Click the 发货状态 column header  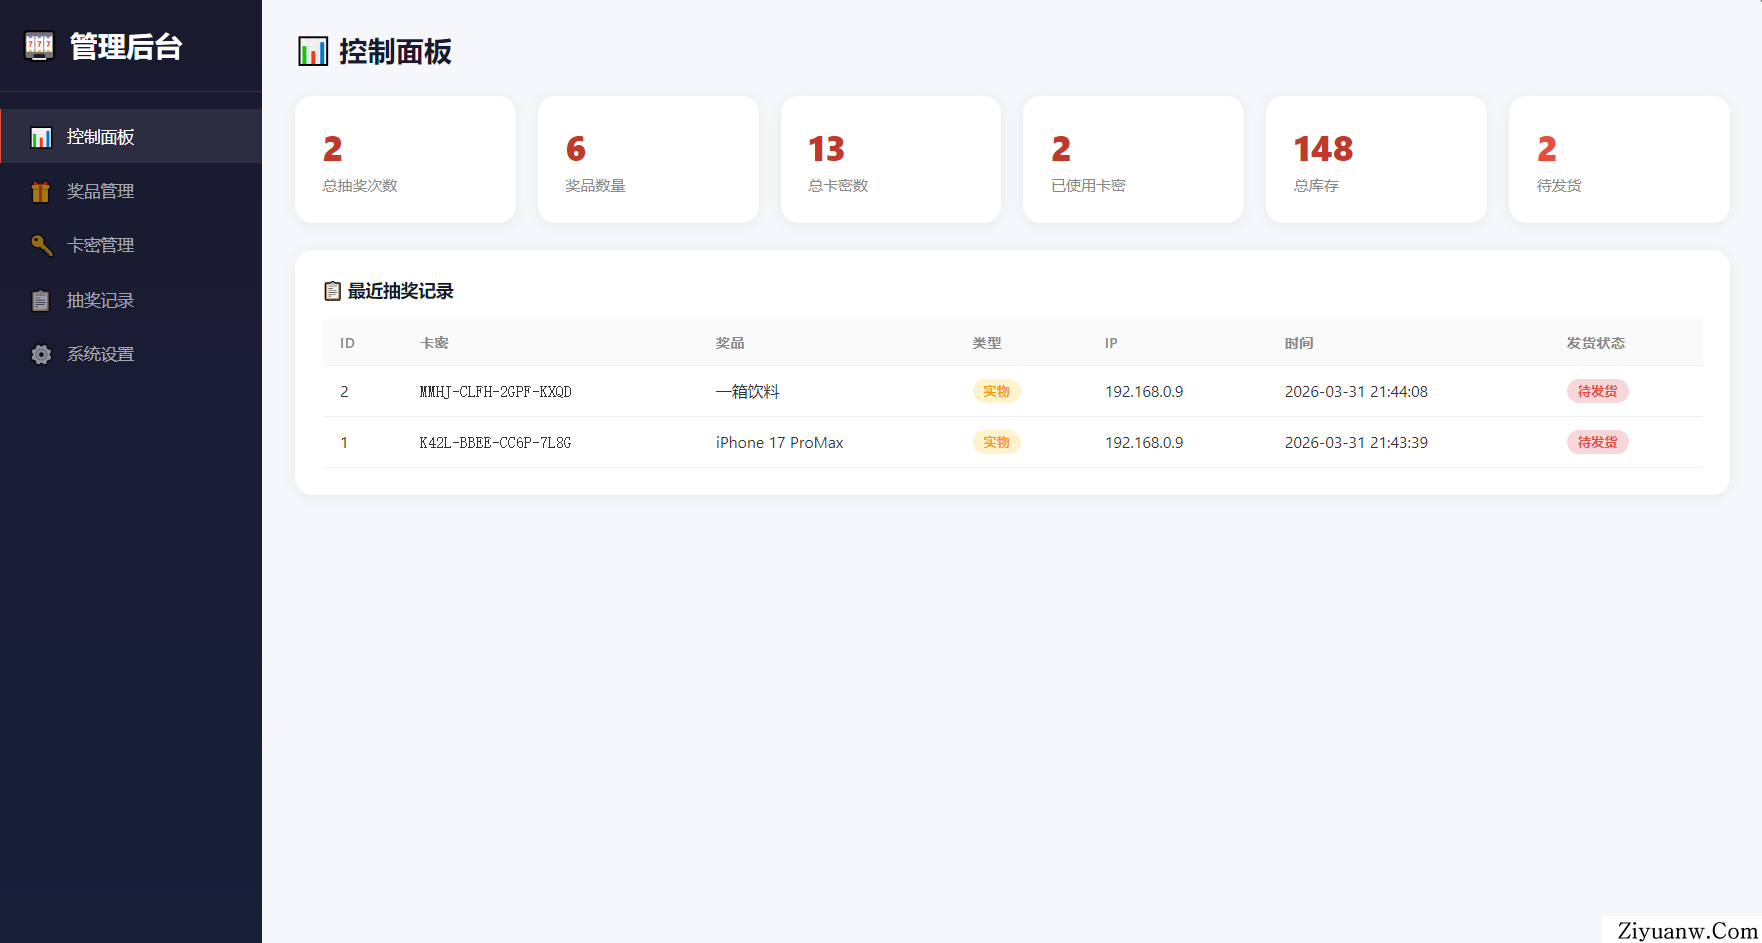(1596, 343)
